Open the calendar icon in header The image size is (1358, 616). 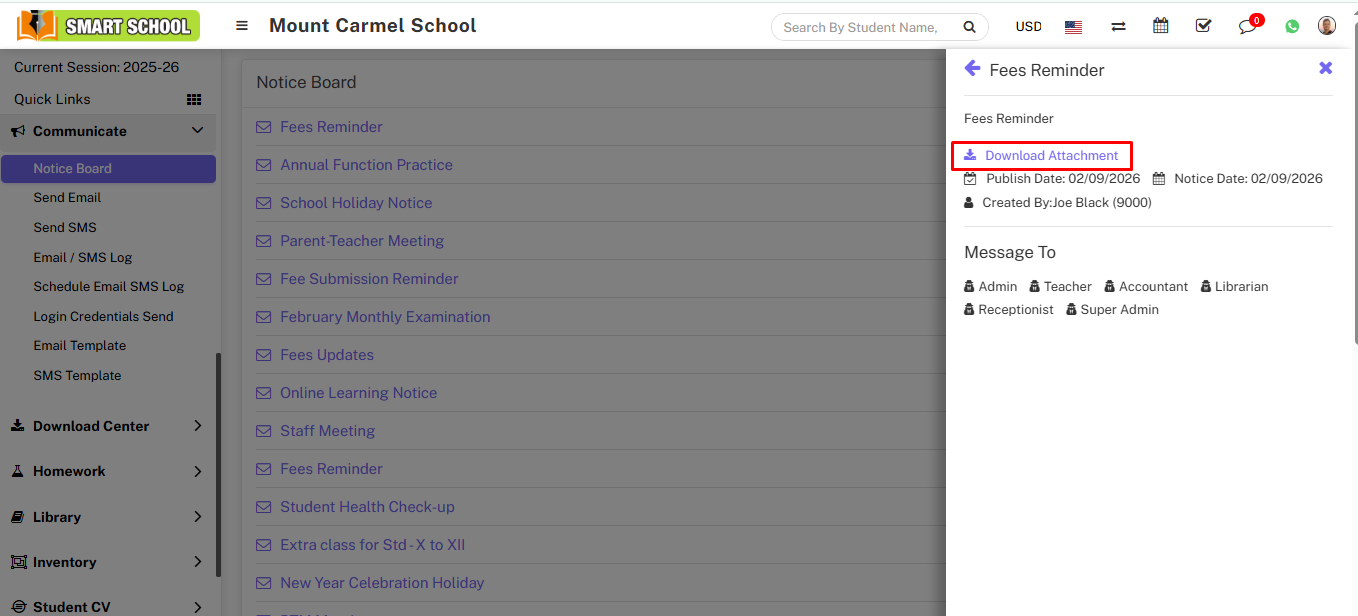(x=1160, y=26)
